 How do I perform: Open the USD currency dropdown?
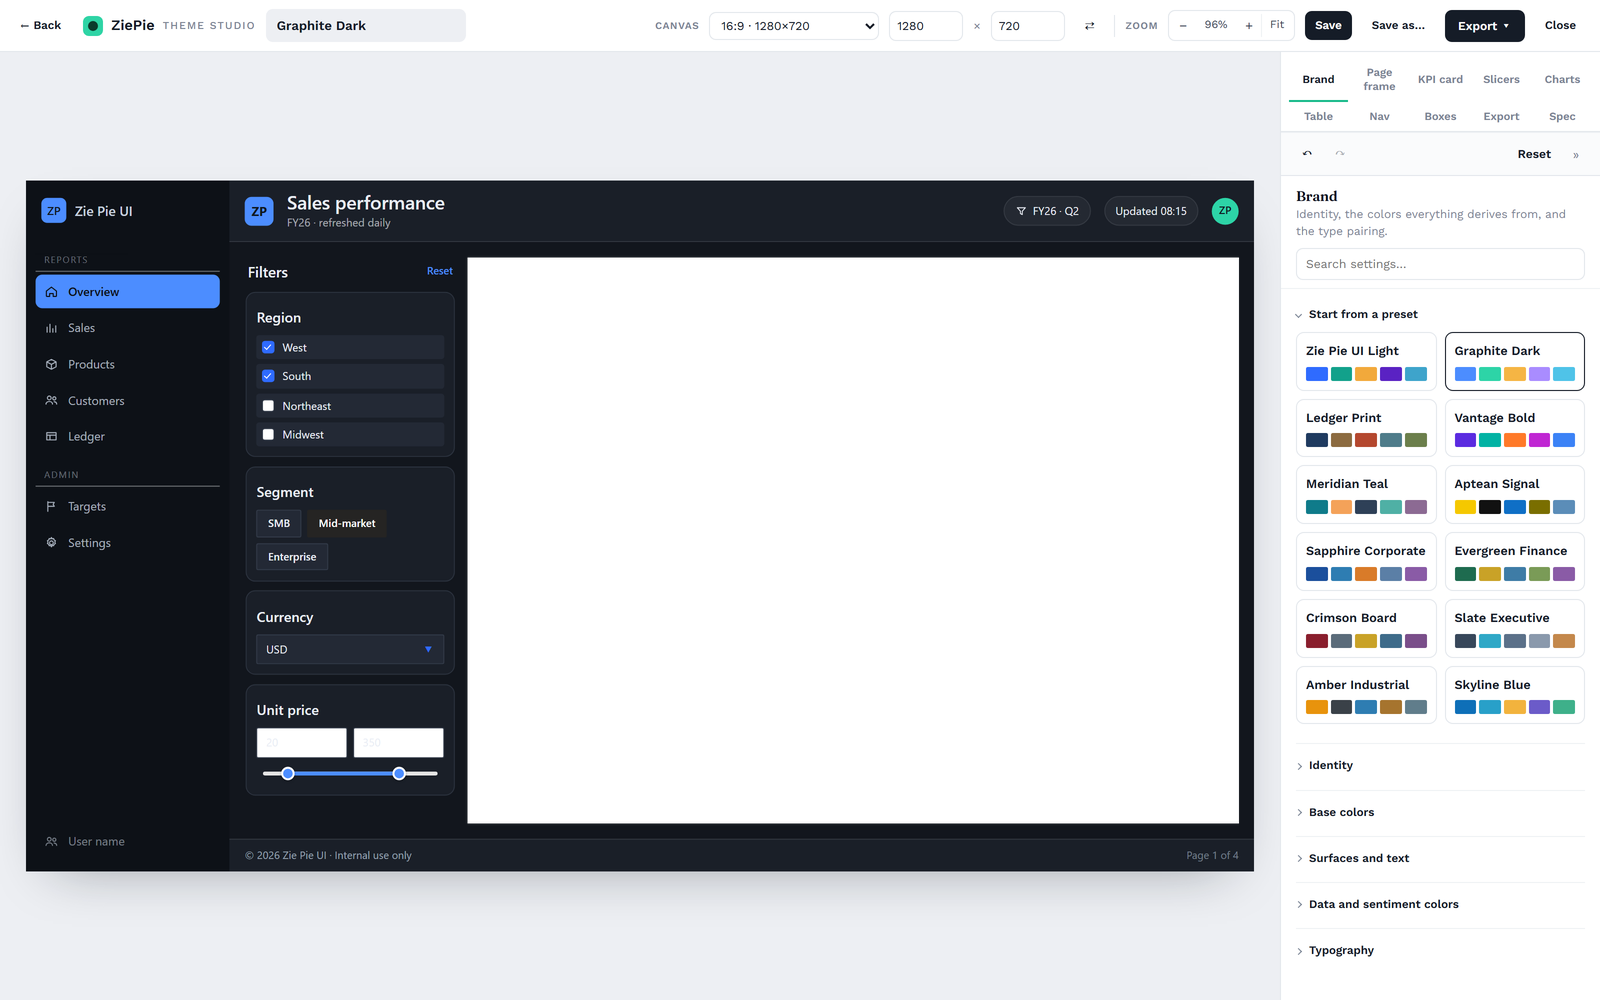pyautogui.click(x=350, y=649)
